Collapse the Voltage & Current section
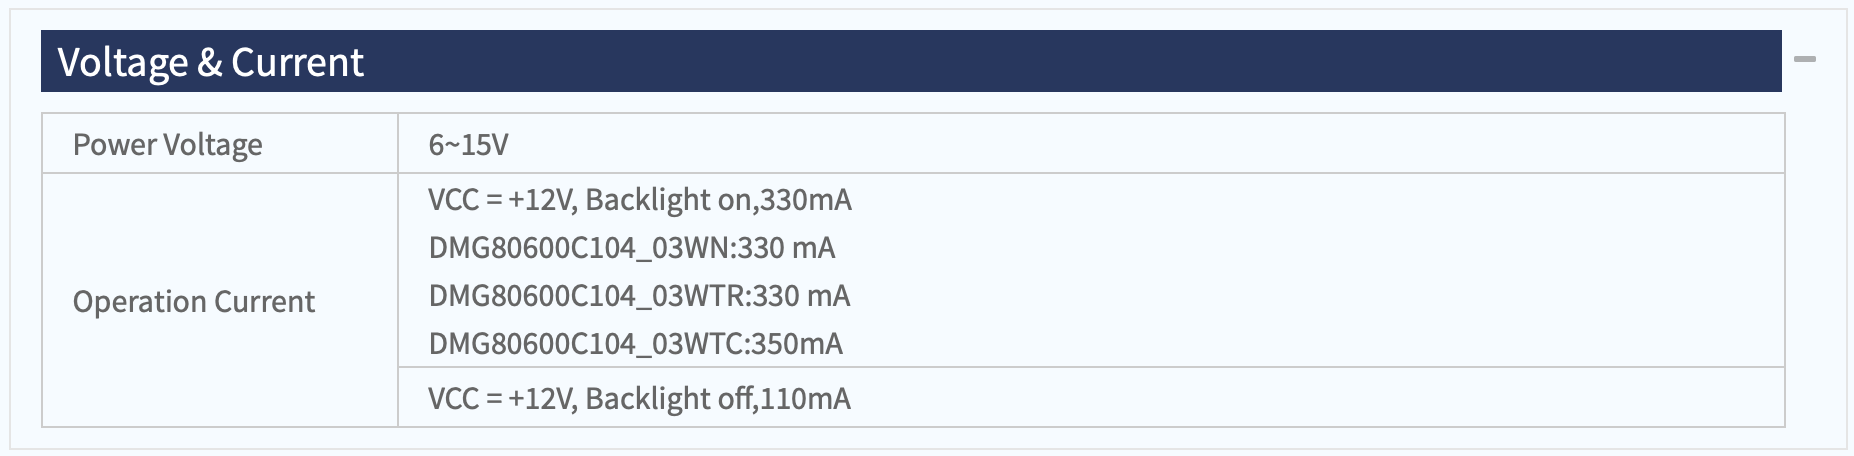Viewport: 1854px width, 456px height. (x=1804, y=60)
